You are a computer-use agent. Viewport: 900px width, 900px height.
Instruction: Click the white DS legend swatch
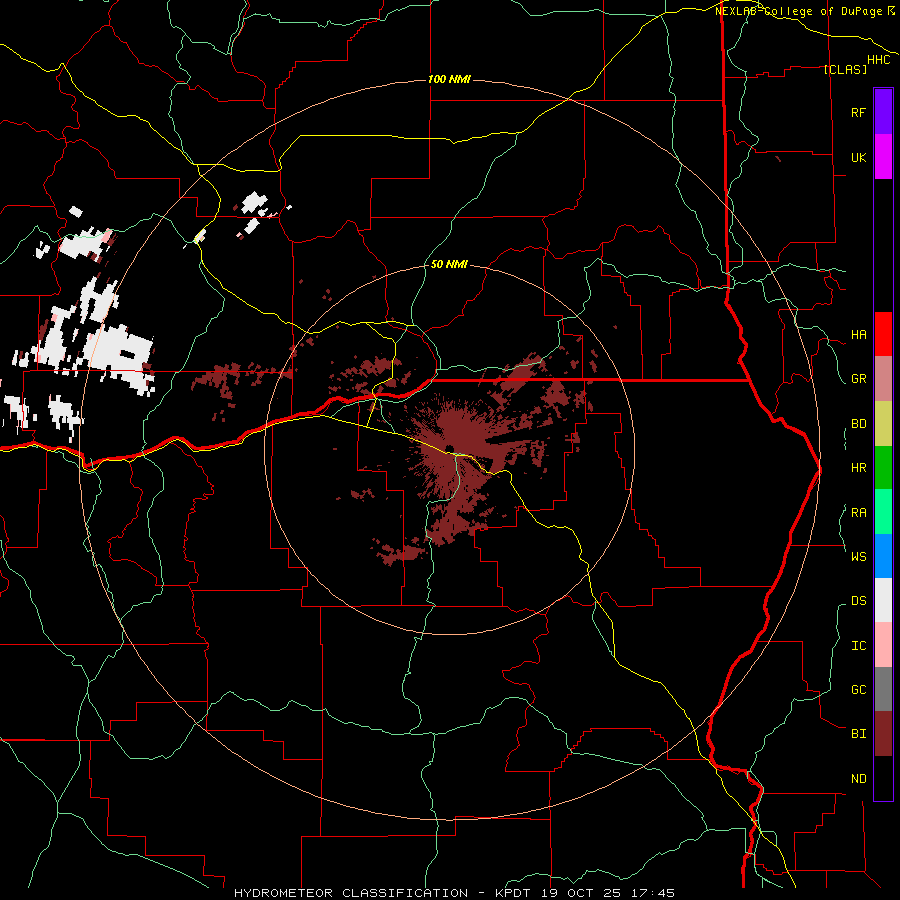[x=883, y=600]
